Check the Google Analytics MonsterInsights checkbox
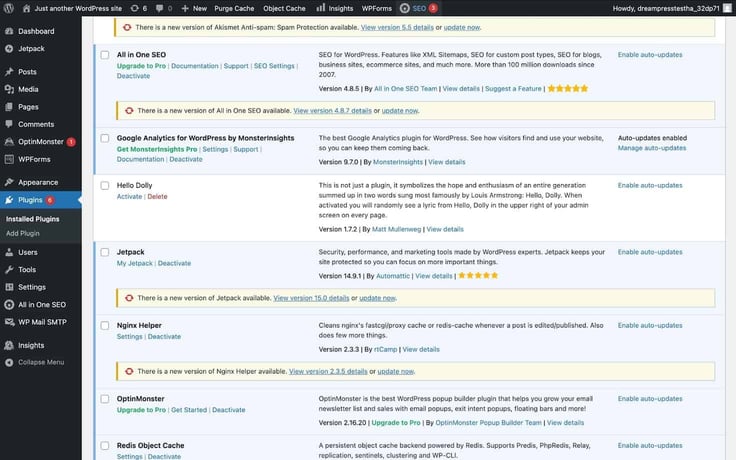Screen dimensions: 736x460 (105, 138)
